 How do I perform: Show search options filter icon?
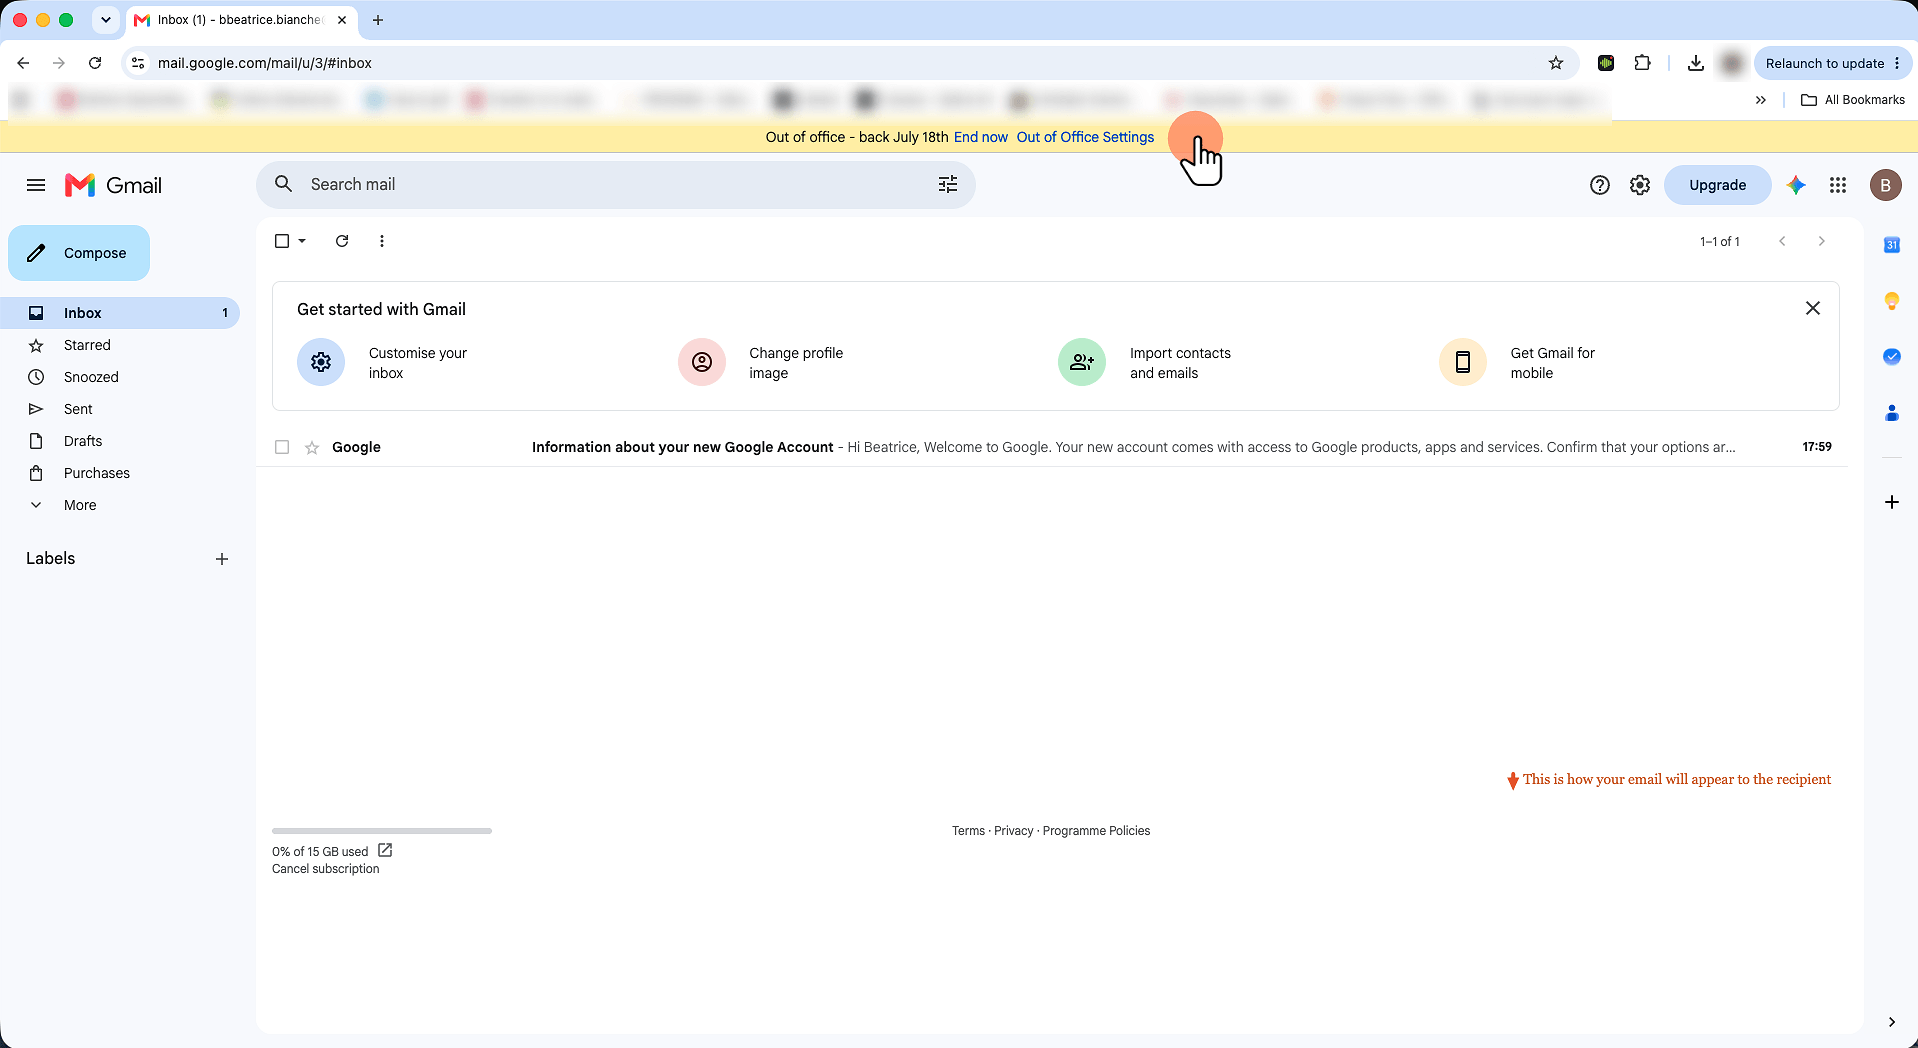(948, 184)
